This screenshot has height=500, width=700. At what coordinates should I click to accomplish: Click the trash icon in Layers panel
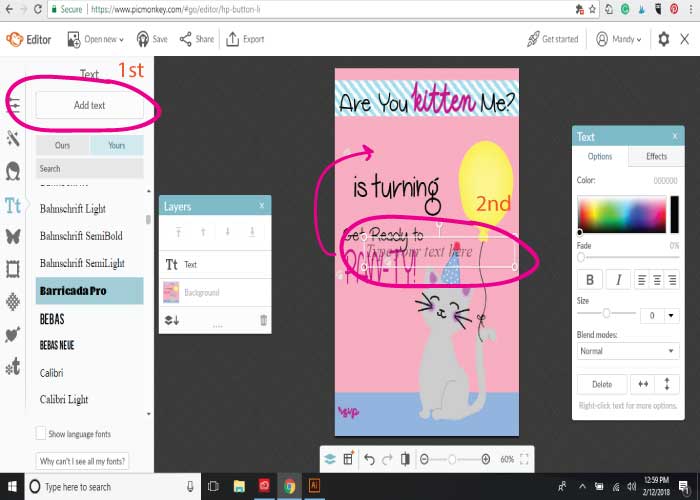point(264,320)
